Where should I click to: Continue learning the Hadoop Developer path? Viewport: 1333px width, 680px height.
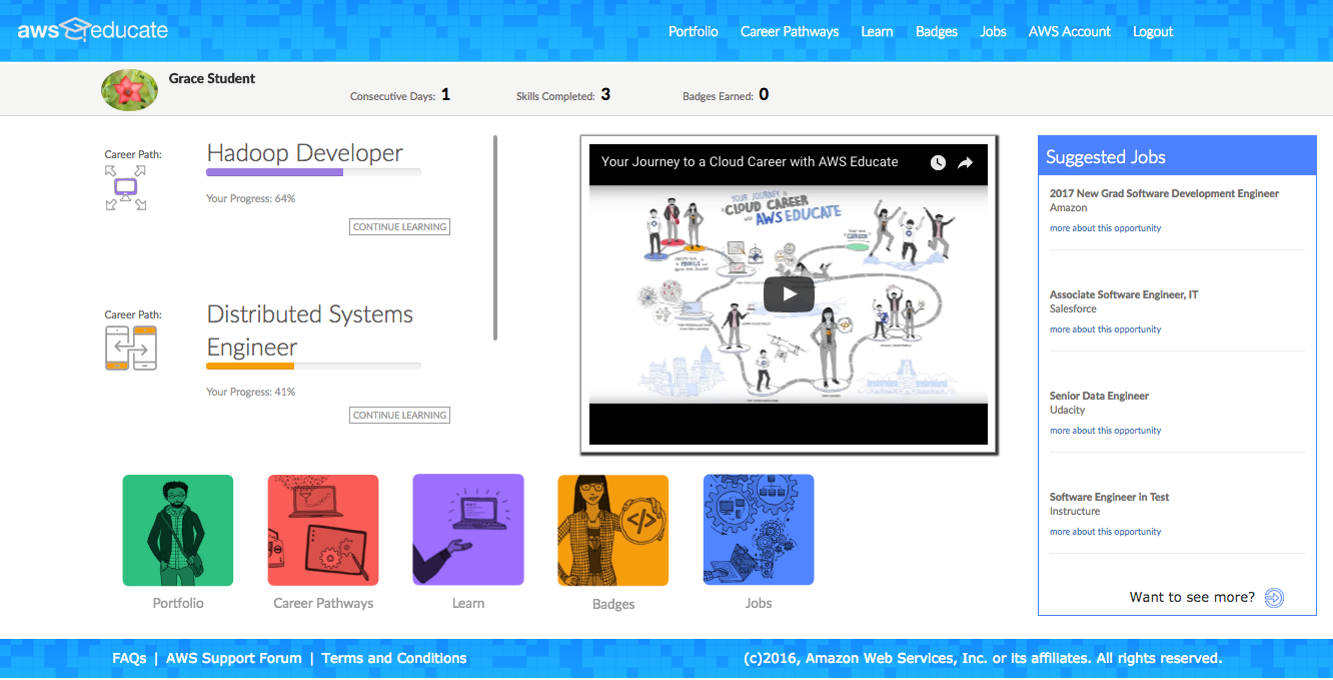point(400,227)
